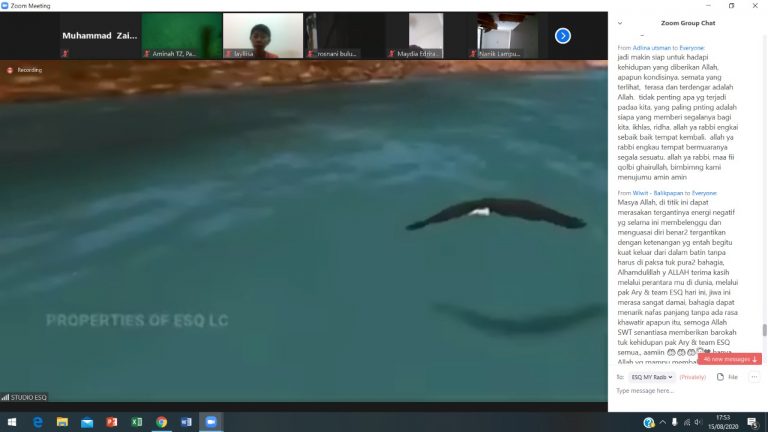Image resolution: width=768 pixels, height=432 pixels.
Task: Click the Recording indicator
Action: (25, 70)
